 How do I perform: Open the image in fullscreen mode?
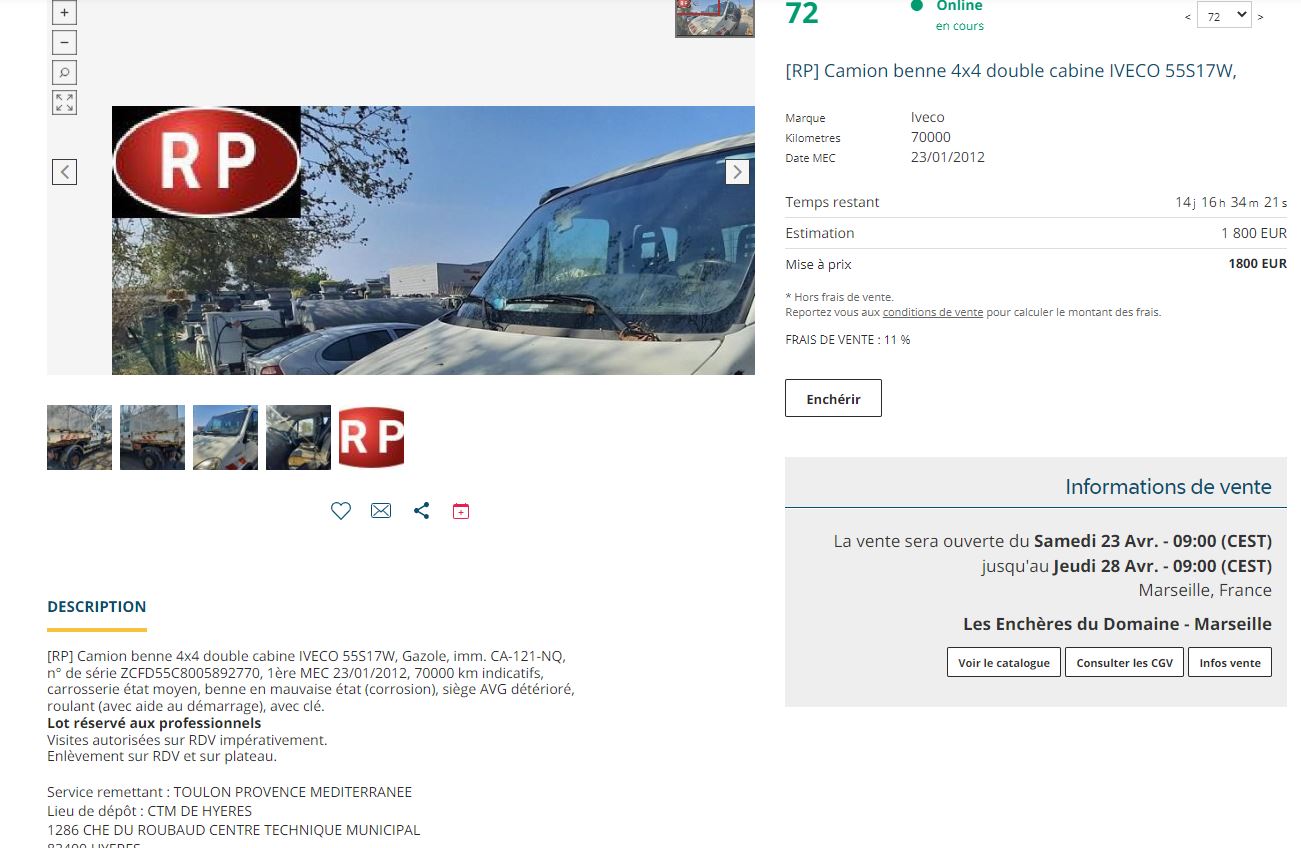click(x=64, y=102)
